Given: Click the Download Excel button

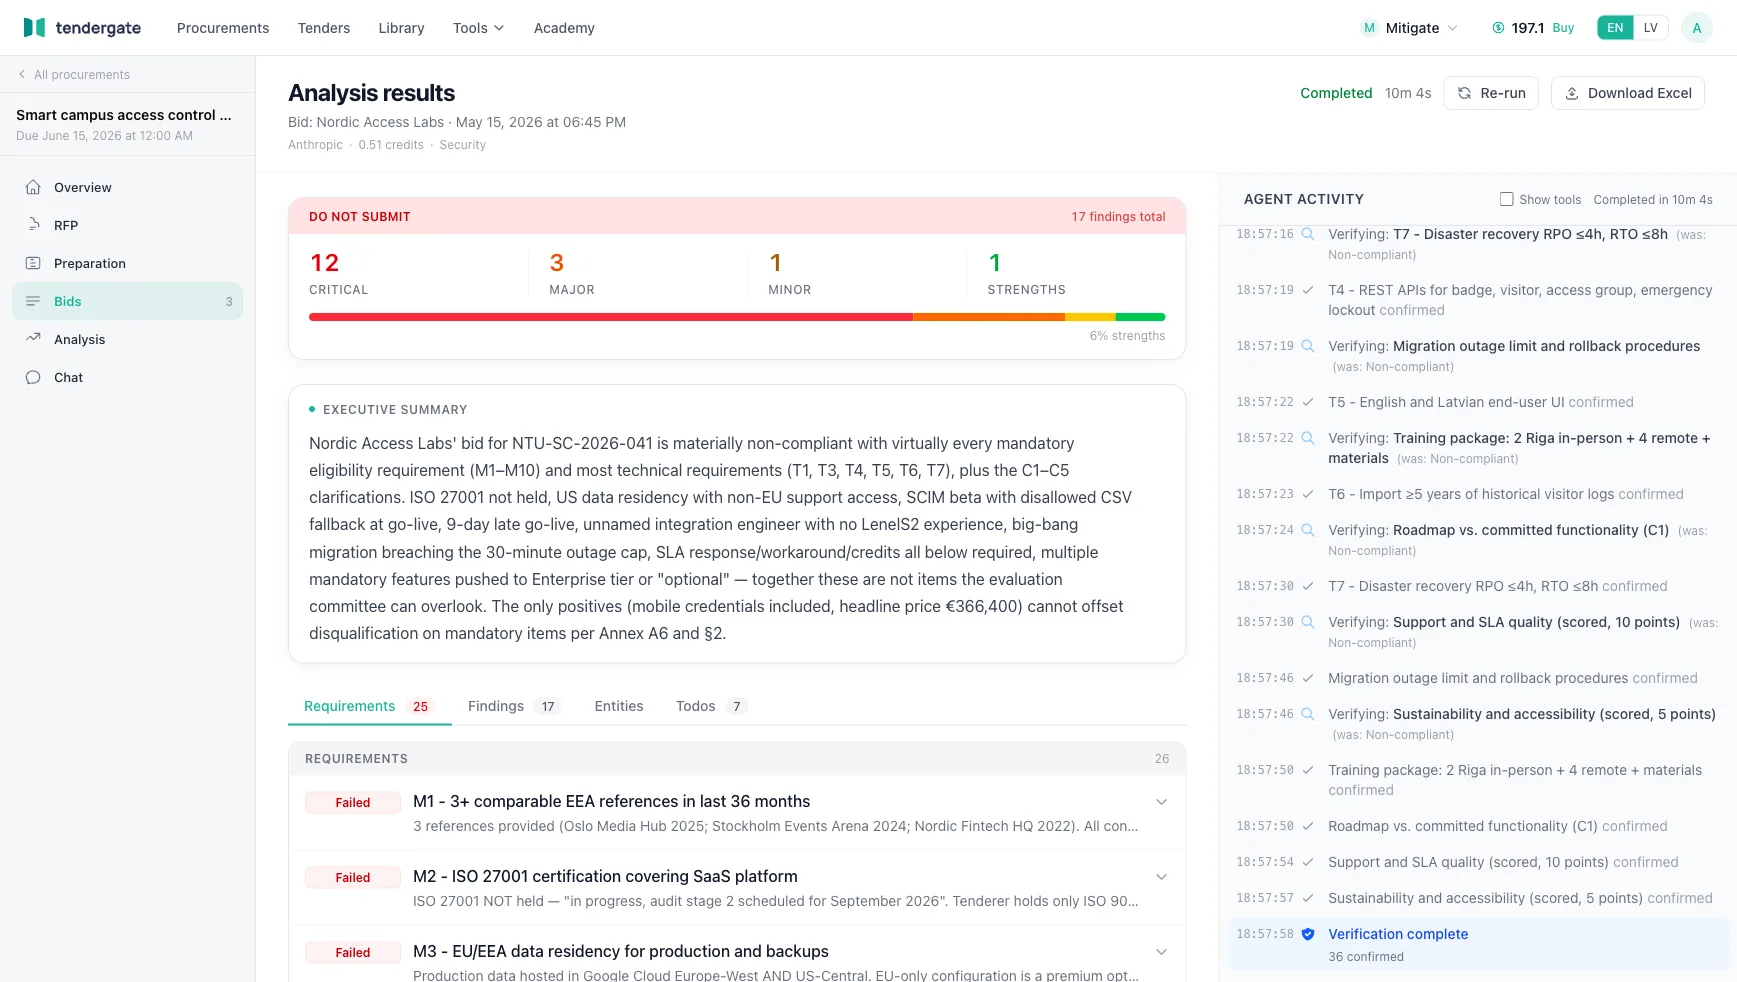Looking at the screenshot, I should click(1628, 93).
